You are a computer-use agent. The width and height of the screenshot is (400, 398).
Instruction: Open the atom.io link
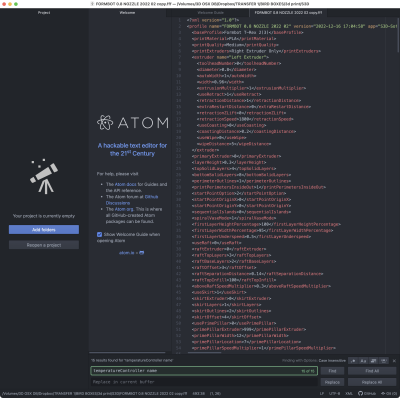131,253
